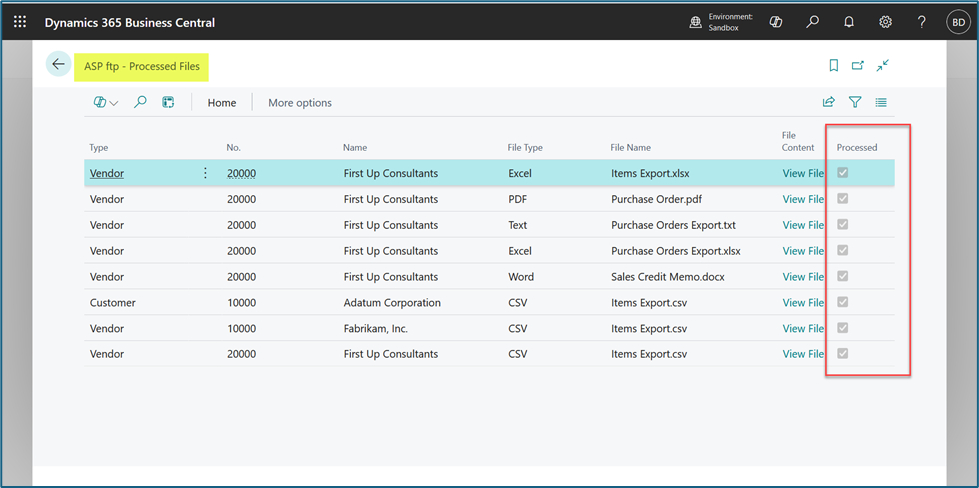This screenshot has width=979, height=488.
Task: Click the 20000 number in first row
Action: [241, 173]
